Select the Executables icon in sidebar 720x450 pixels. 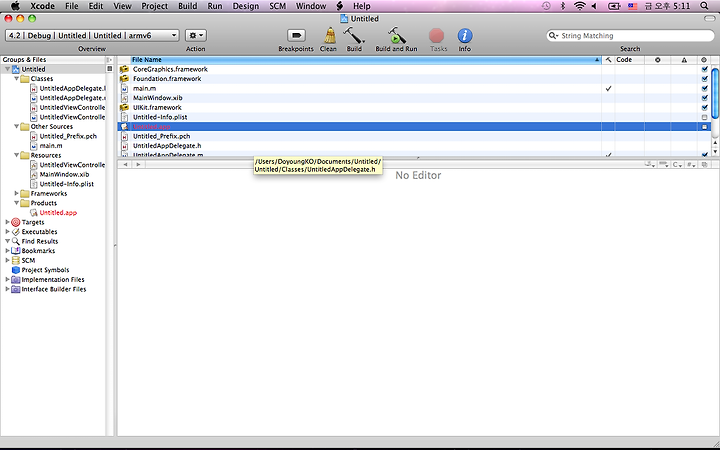pyautogui.click(x=16, y=232)
